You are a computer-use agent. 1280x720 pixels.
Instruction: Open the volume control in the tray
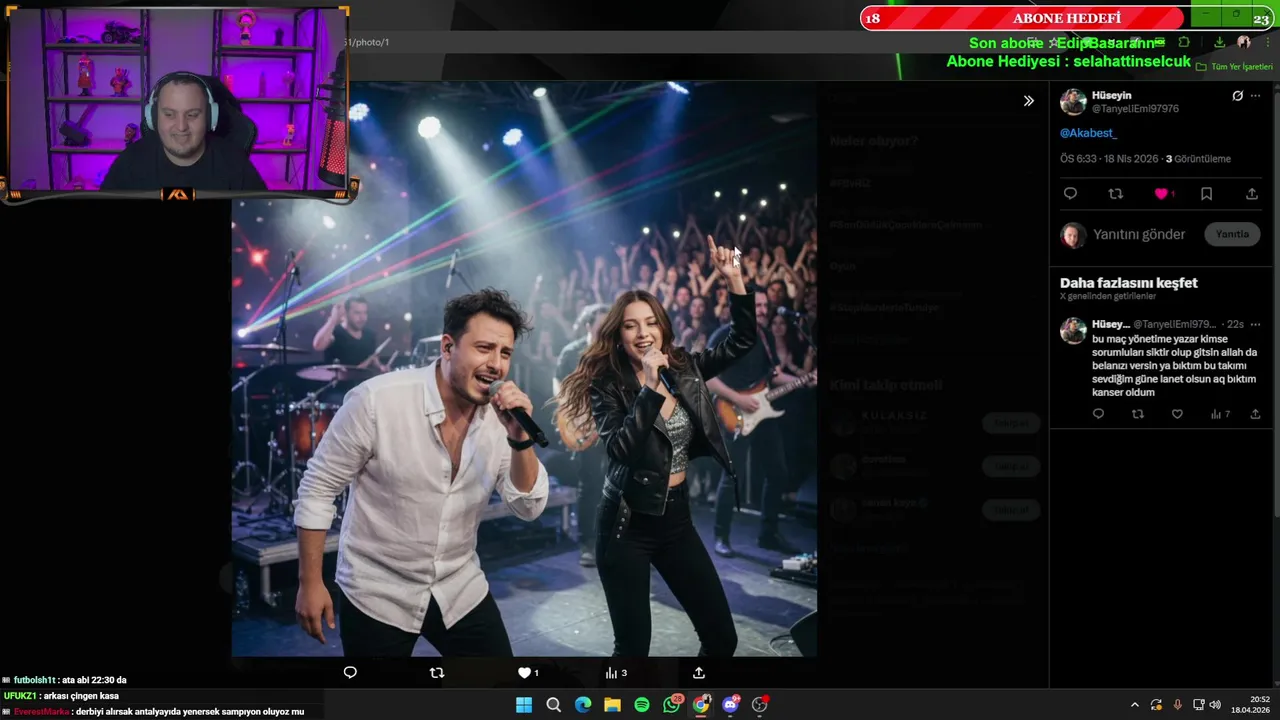(x=1215, y=705)
